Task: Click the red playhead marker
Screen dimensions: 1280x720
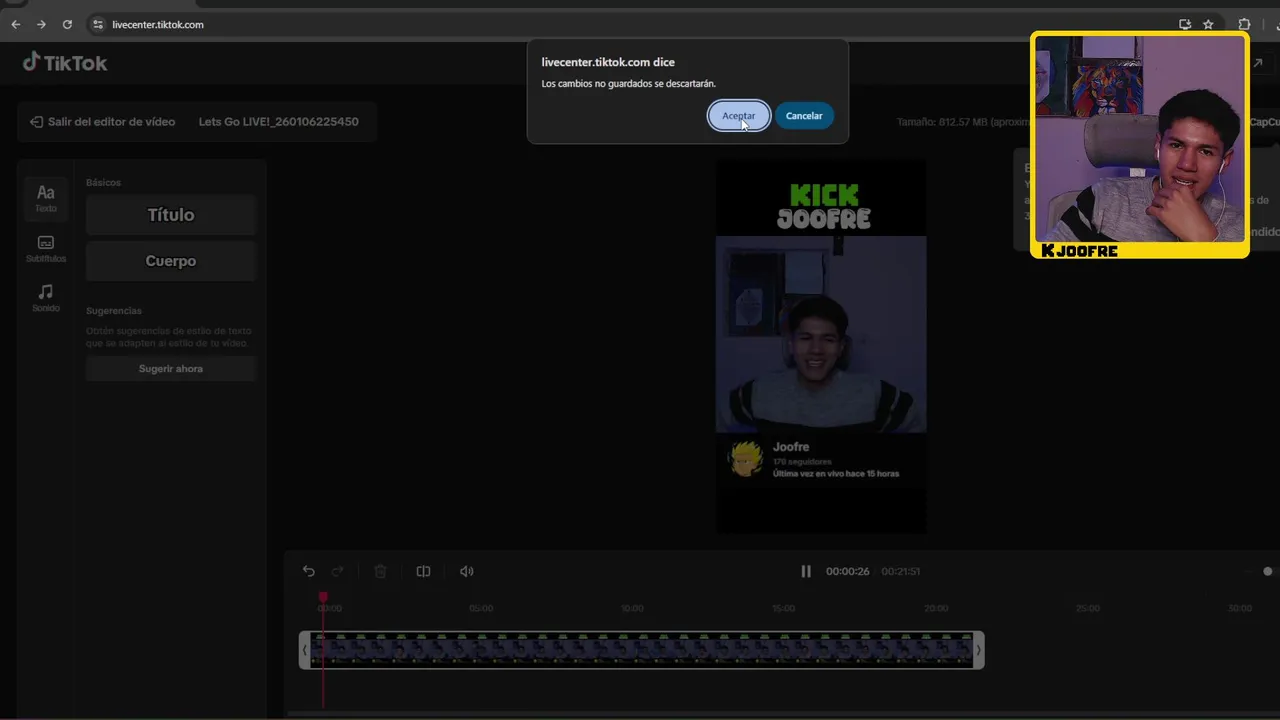Action: (323, 597)
